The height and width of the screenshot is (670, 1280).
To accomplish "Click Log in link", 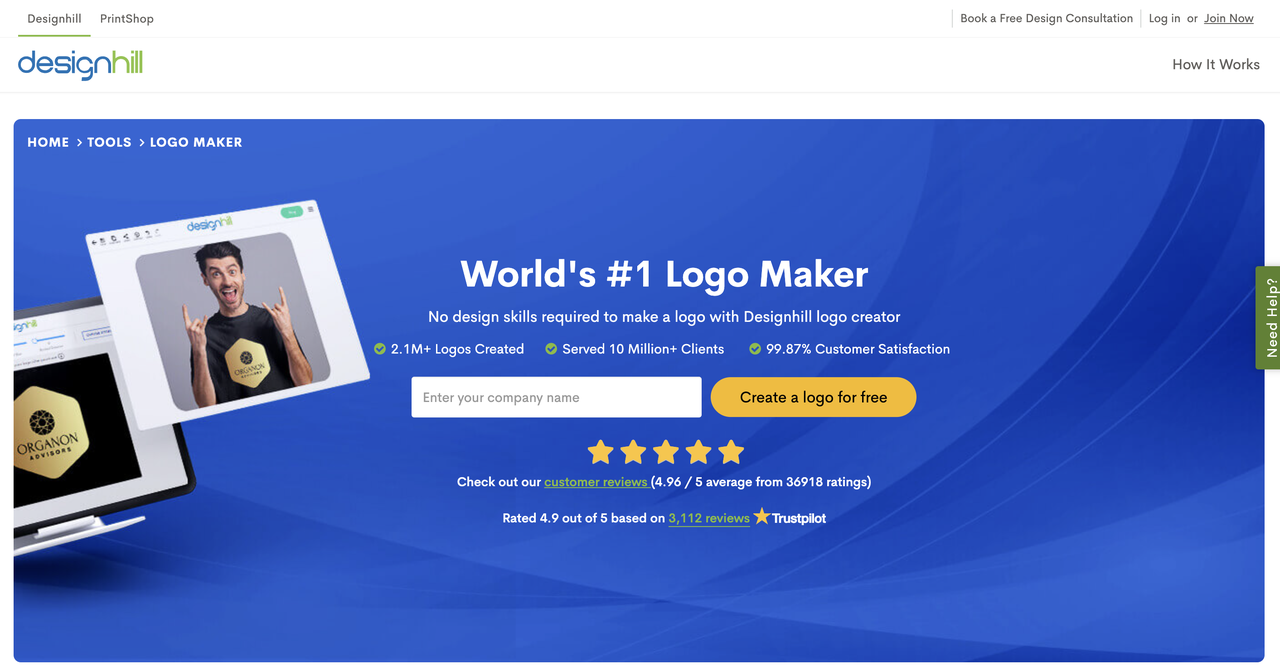I will (1164, 18).
